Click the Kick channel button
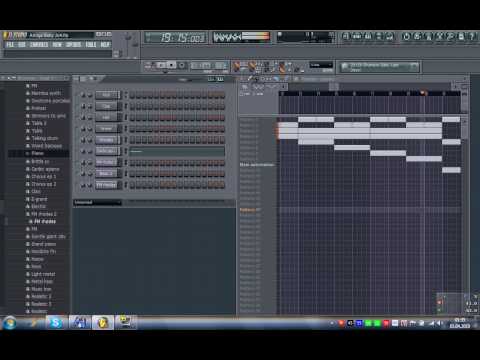The width and height of the screenshot is (480, 360). (x=106, y=95)
